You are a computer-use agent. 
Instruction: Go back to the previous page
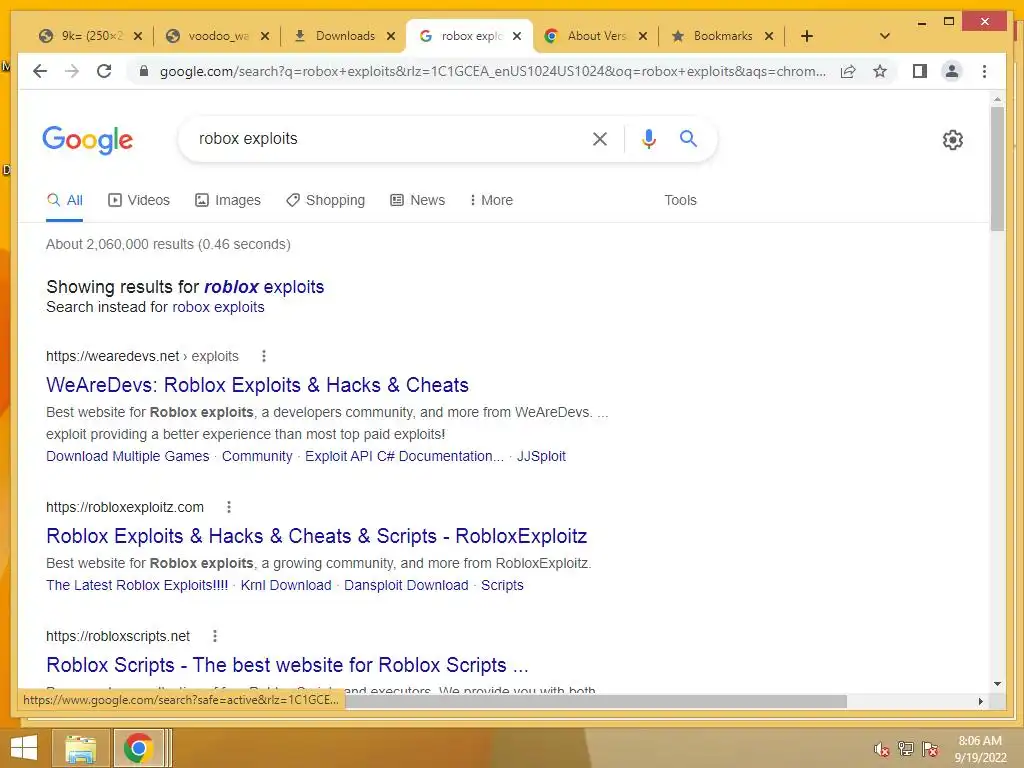40,71
